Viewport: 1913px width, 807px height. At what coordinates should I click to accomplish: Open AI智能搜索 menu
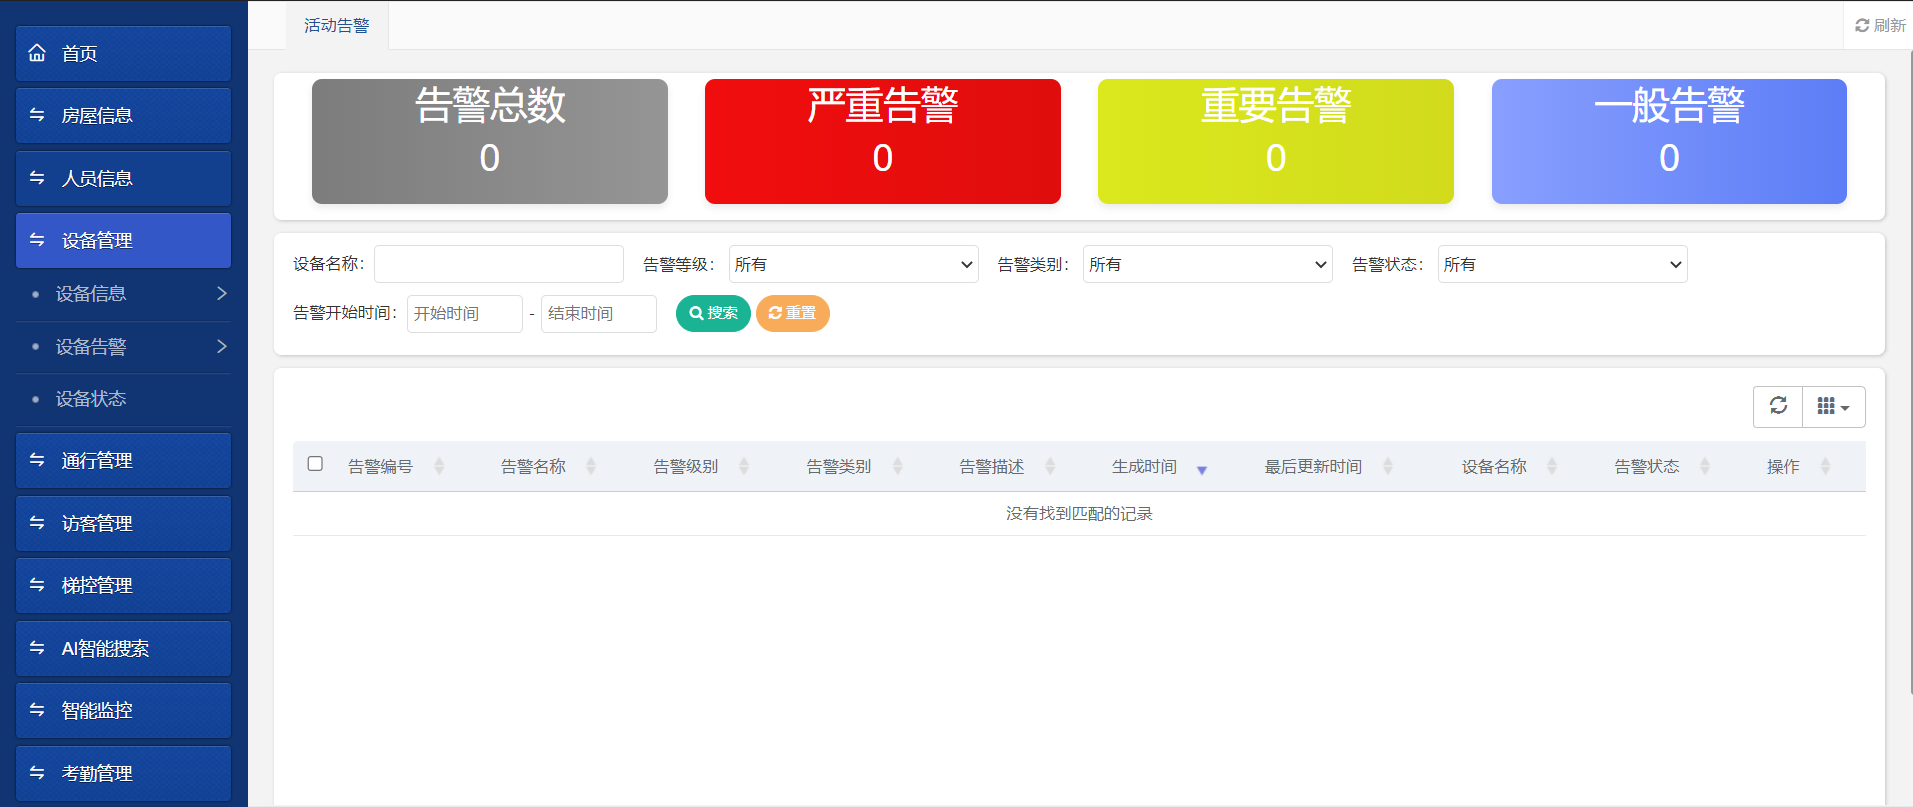tap(124, 648)
